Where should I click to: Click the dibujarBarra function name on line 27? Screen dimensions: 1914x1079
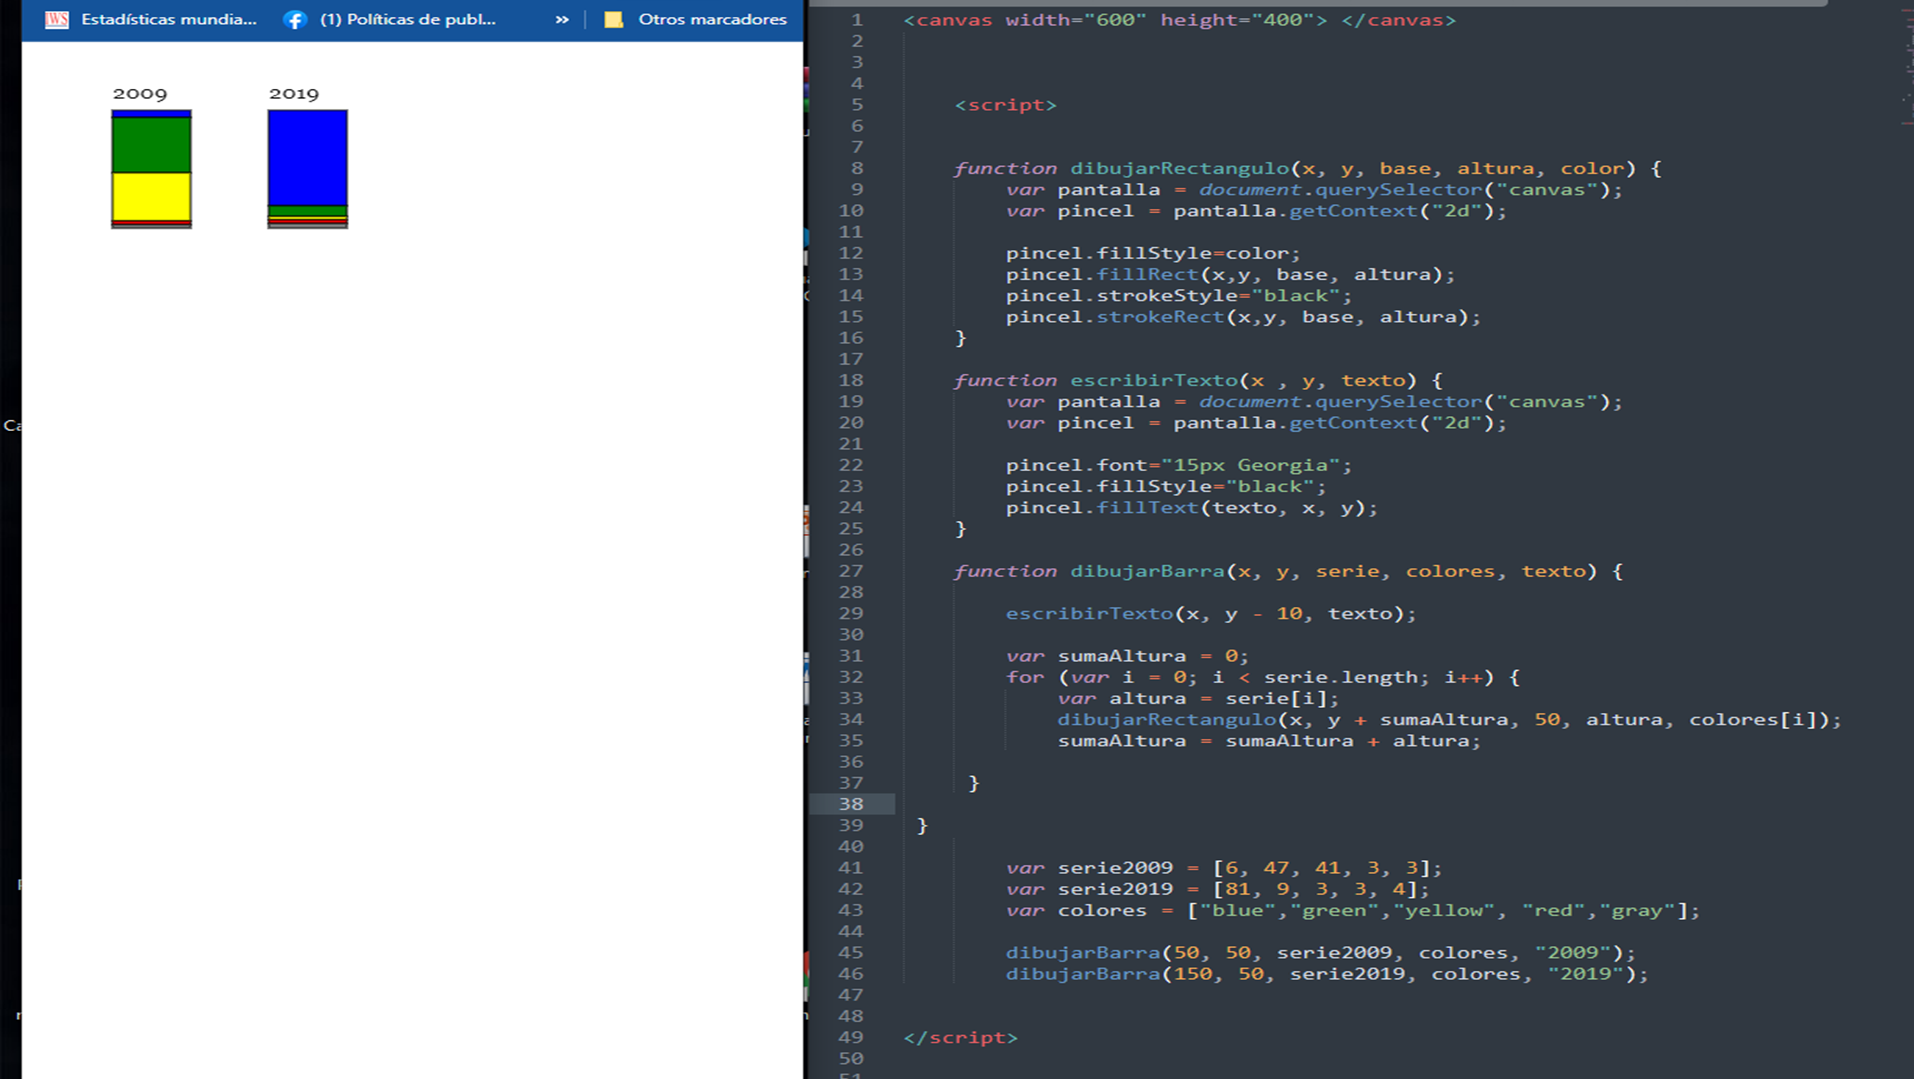click(1148, 572)
